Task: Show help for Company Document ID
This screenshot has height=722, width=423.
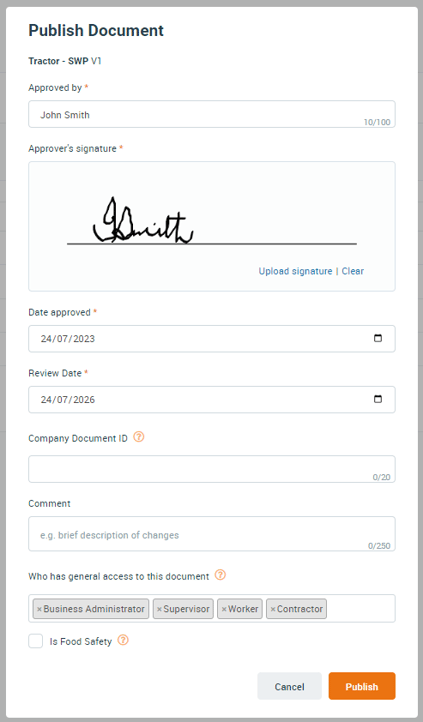Action: [x=139, y=437]
